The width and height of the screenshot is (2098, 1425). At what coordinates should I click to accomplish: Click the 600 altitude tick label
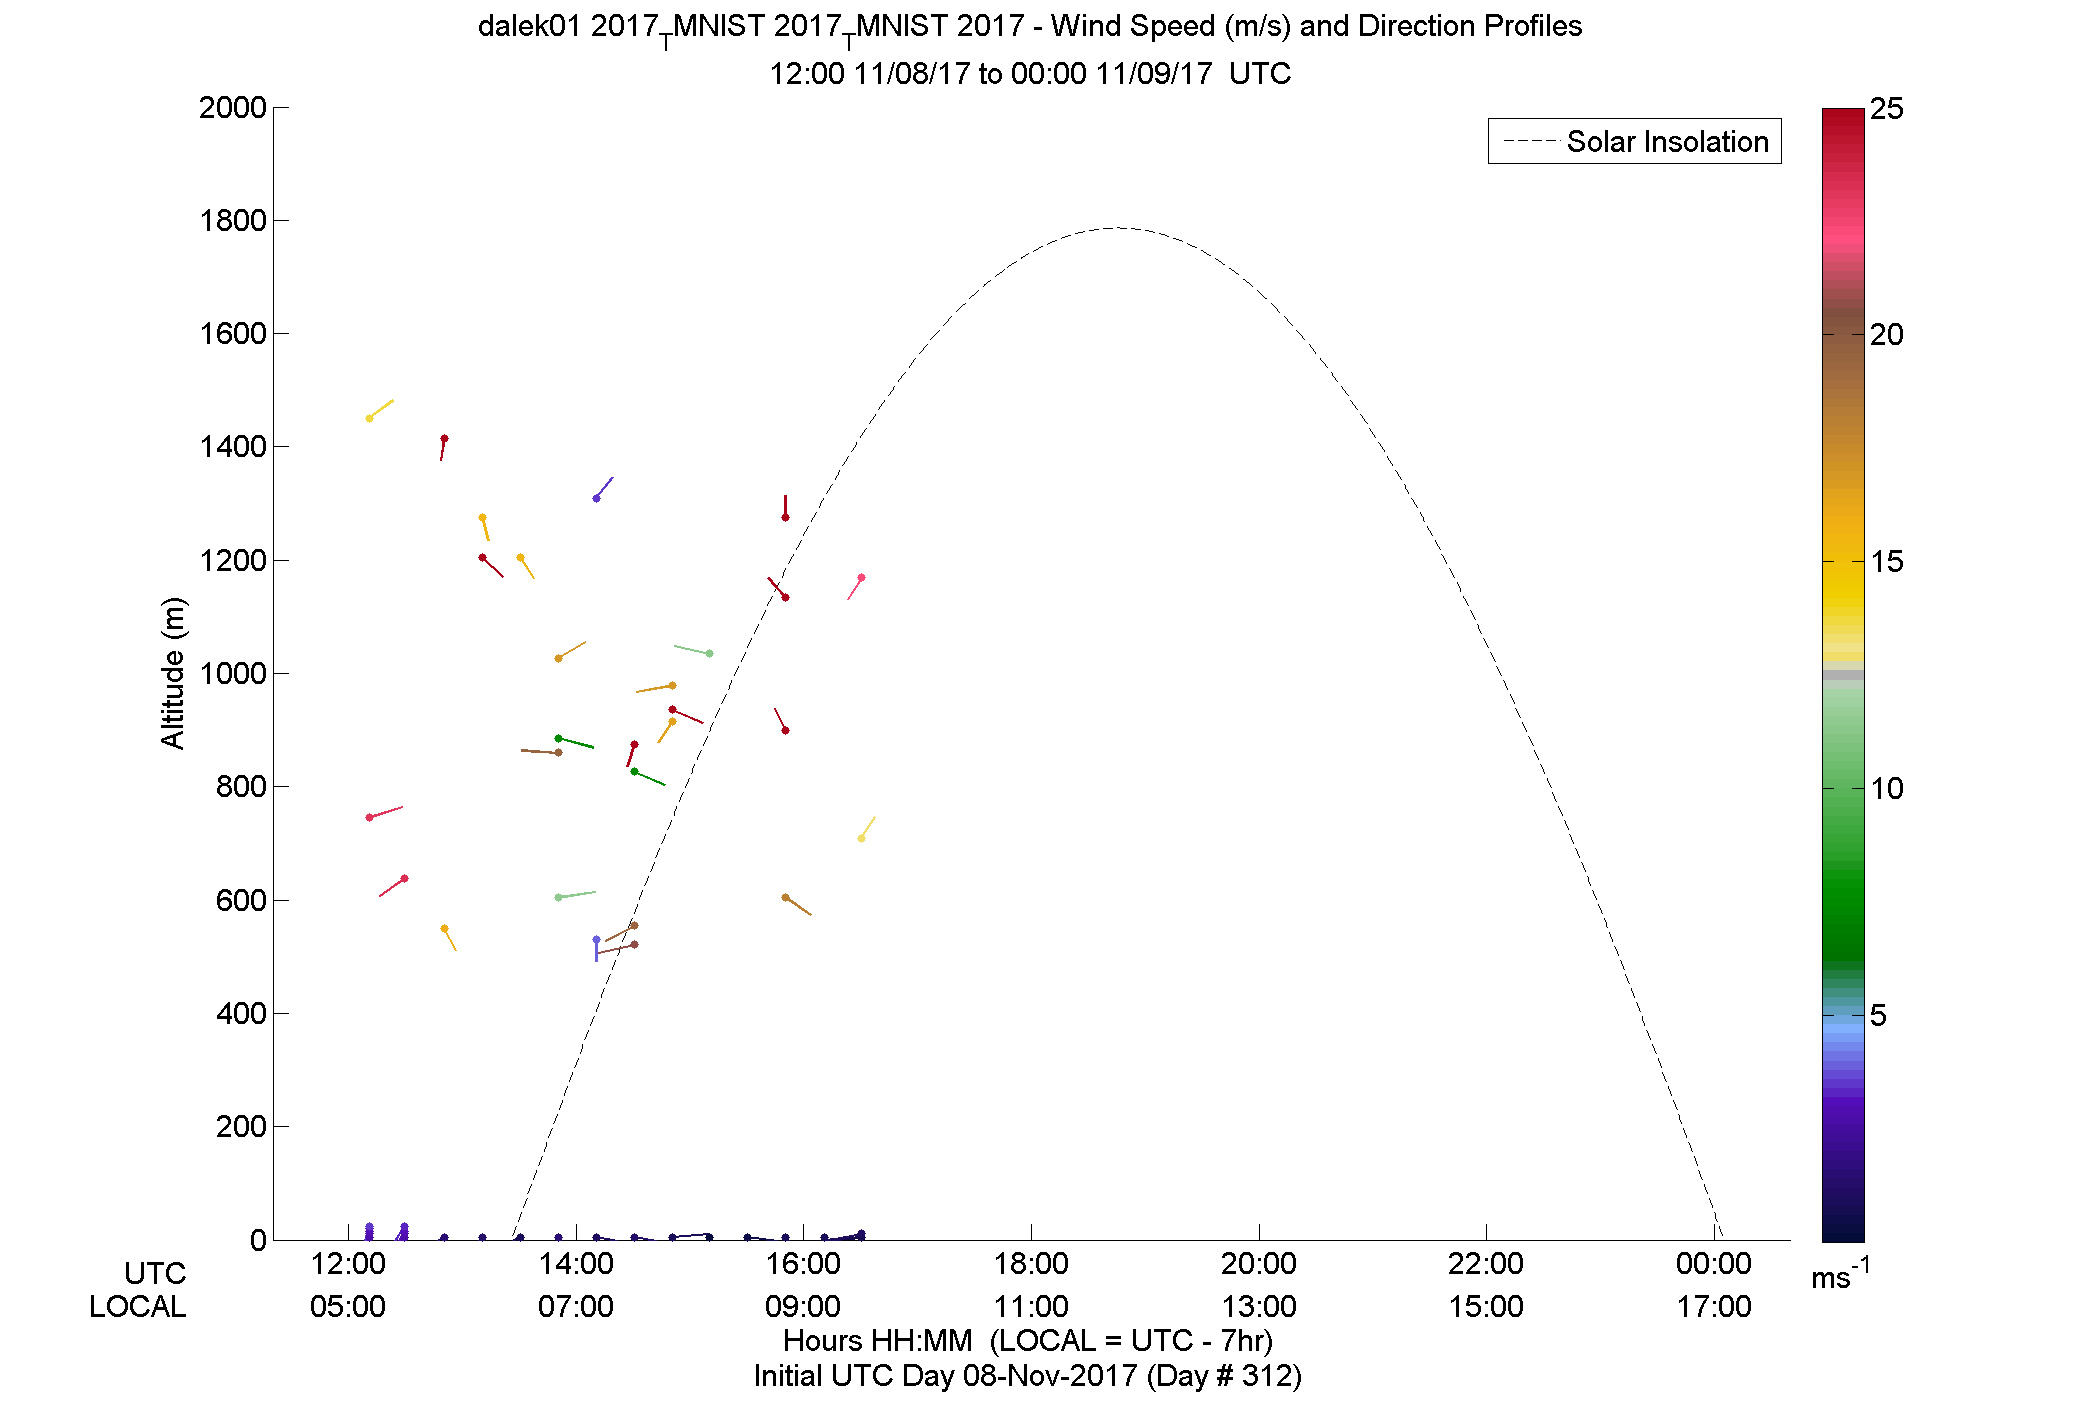click(240, 900)
